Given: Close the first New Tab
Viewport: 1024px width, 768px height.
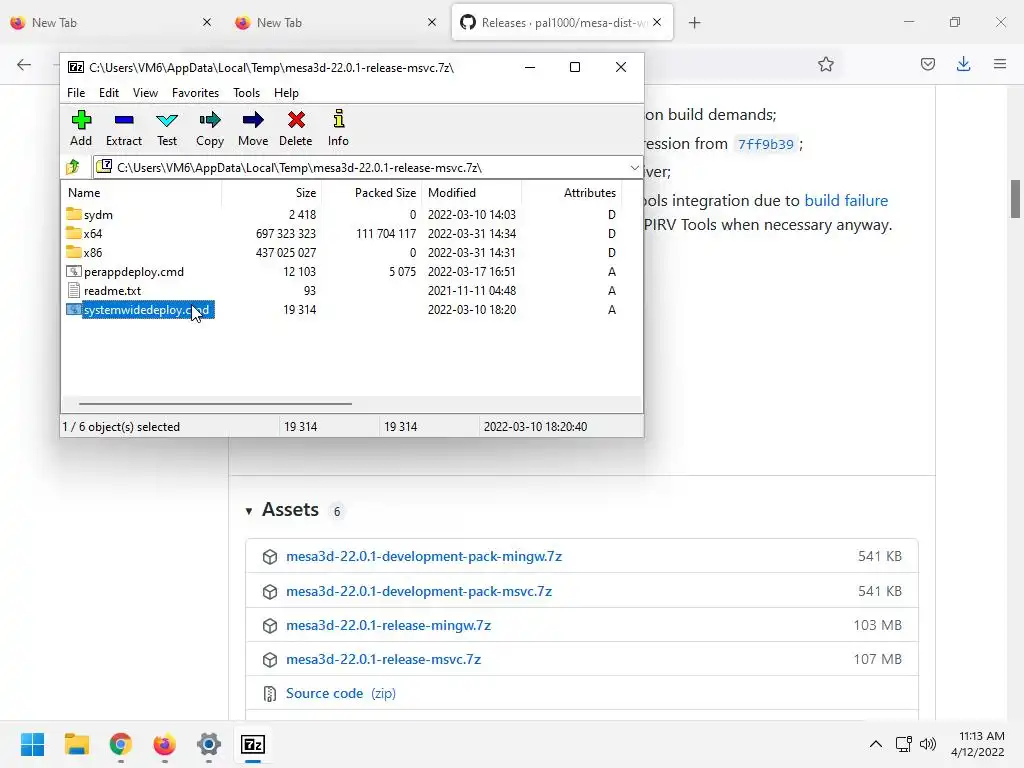Looking at the screenshot, I should tap(207, 22).
